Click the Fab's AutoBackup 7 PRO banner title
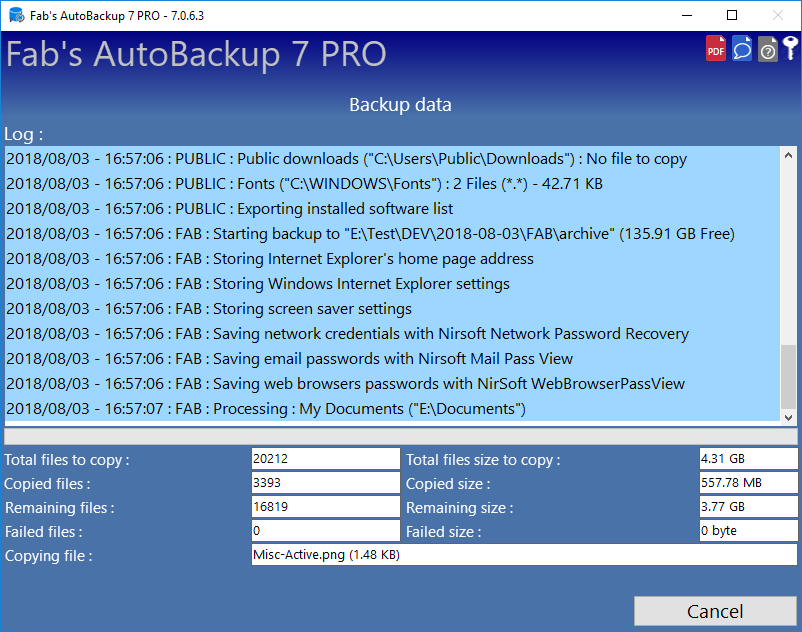This screenshot has width=802, height=632. click(196, 54)
